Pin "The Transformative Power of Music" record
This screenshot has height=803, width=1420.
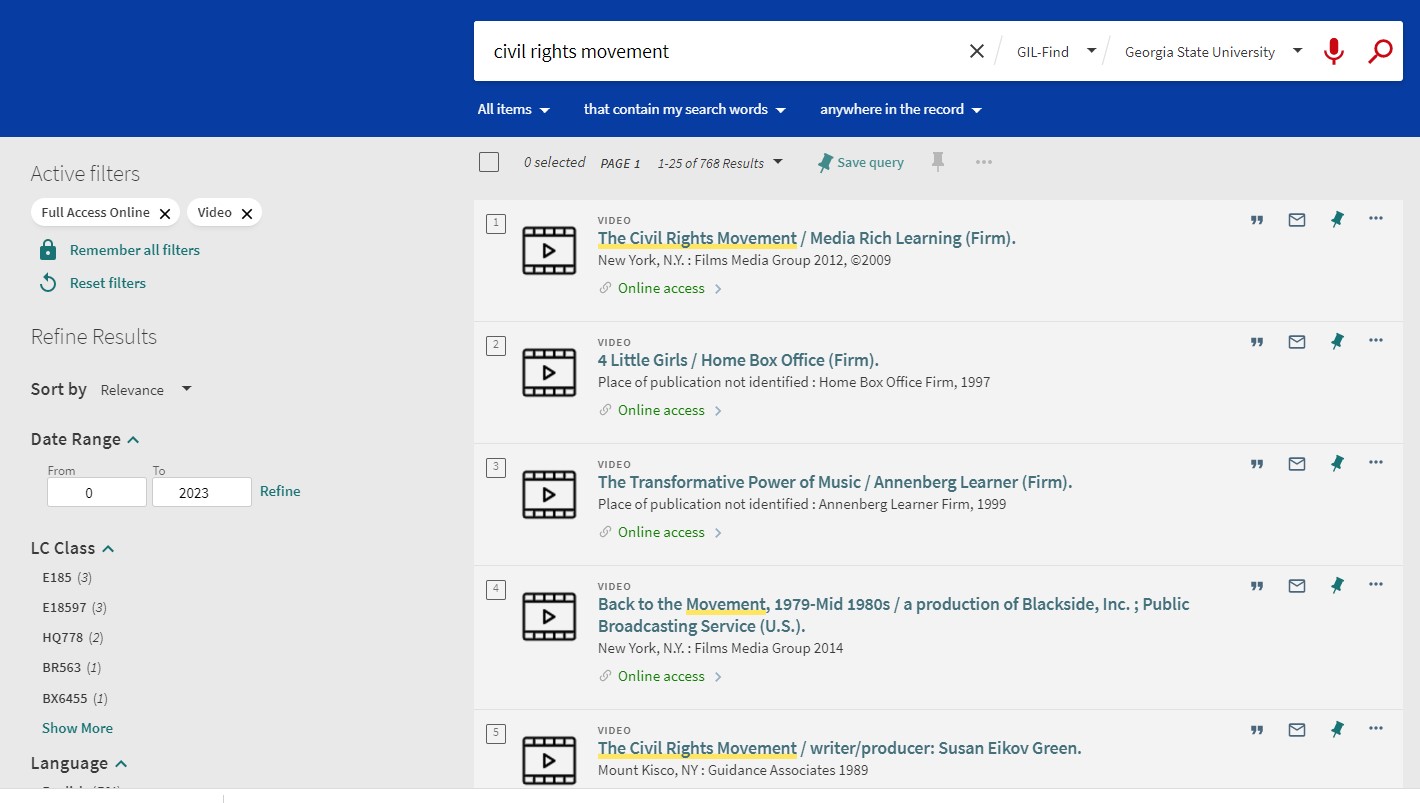coord(1337,462)
